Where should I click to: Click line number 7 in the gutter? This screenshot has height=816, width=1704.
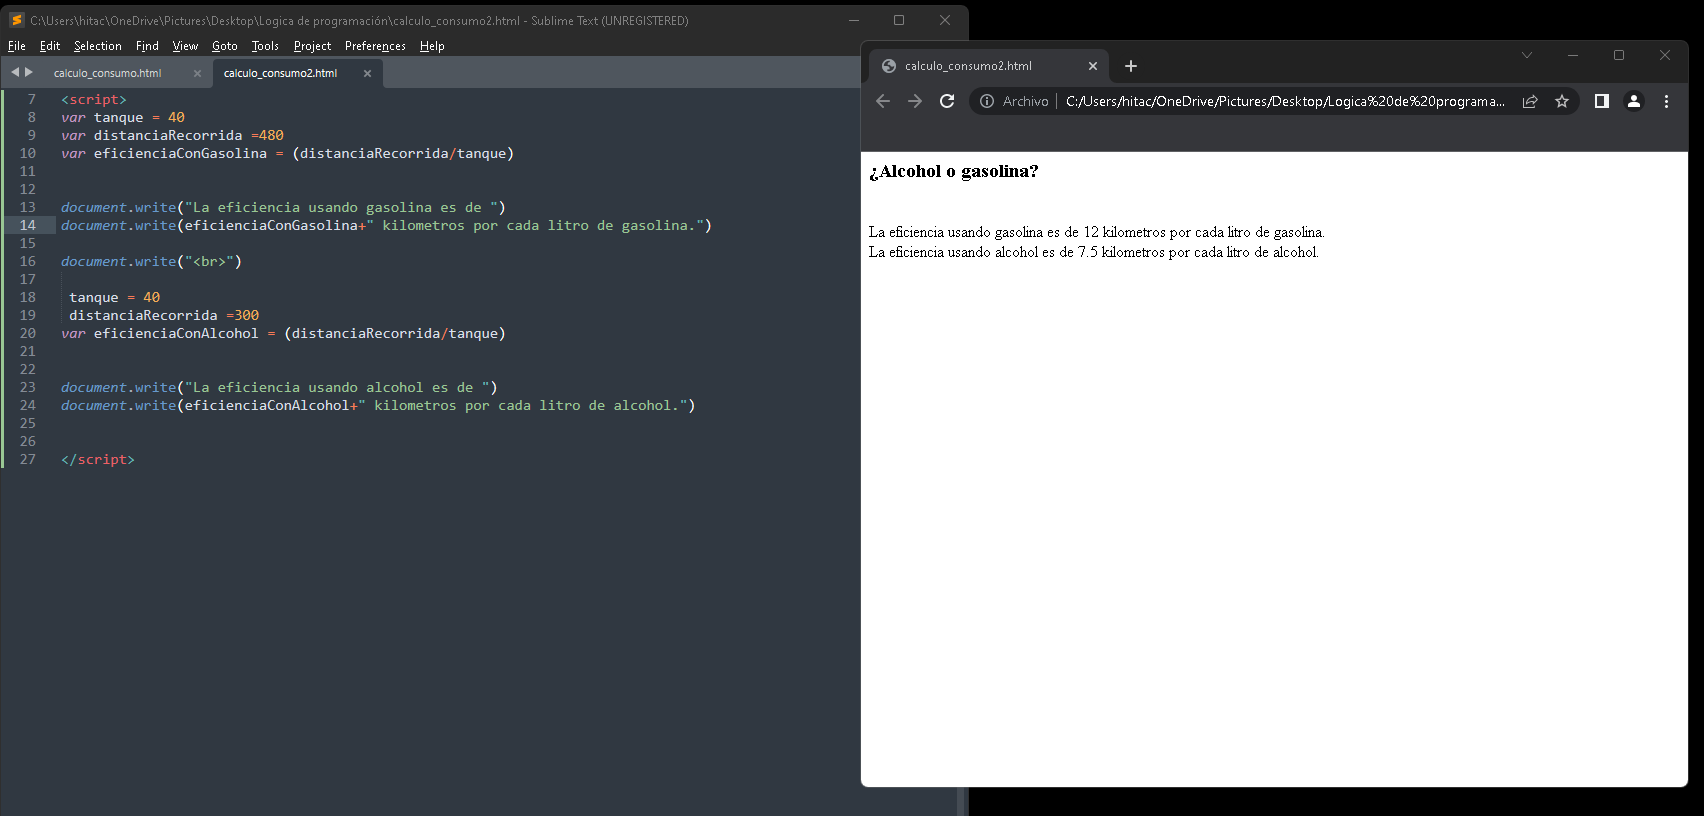pyautogui.click(x=32, y=99)
